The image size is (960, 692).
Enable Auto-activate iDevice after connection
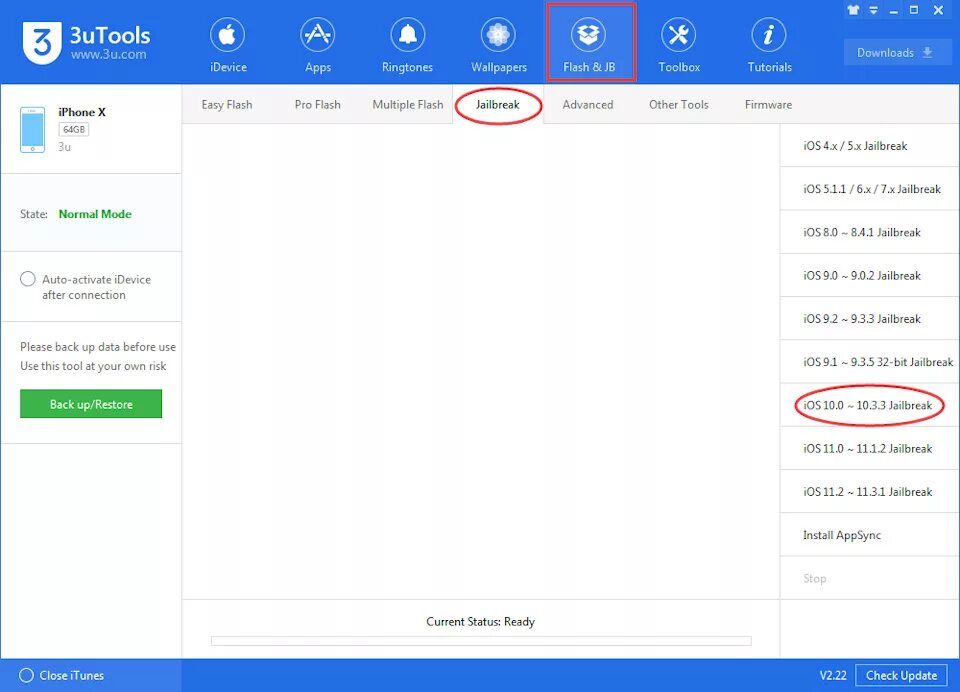[x=28, y=279]
